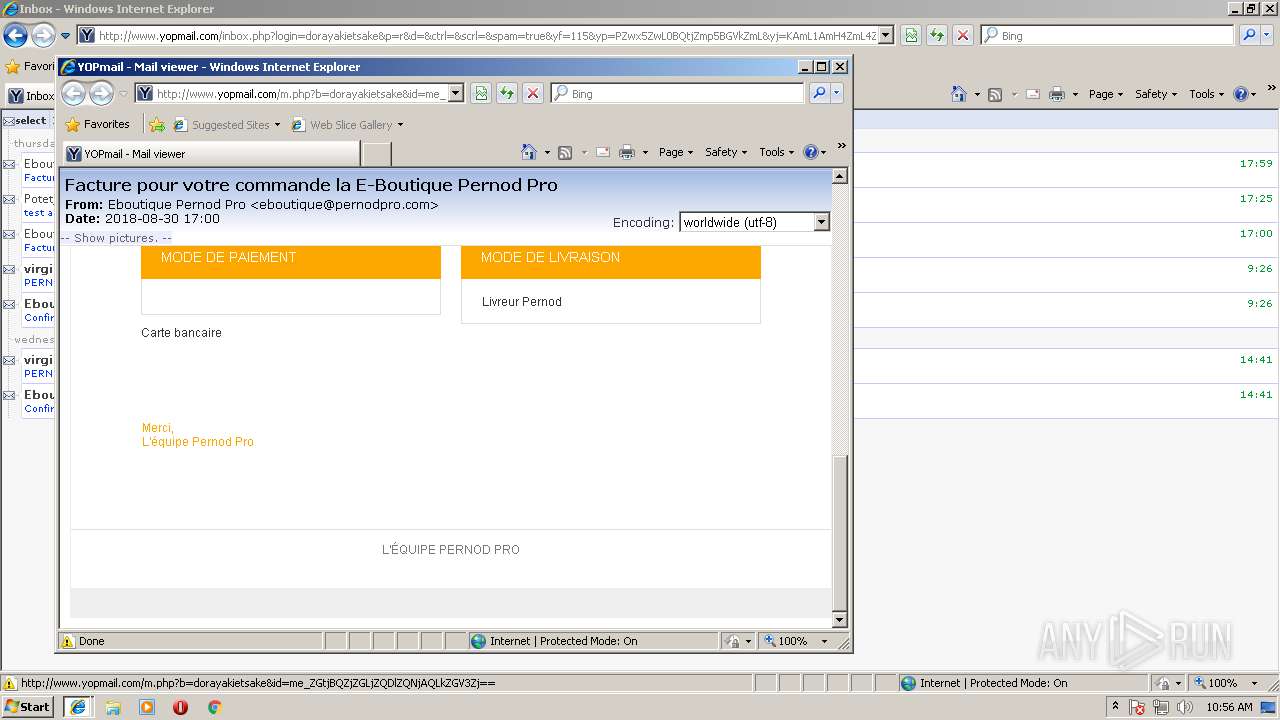Screen dimensions: 1280x720
Task: Click search magnifier button in Inbox window
Action: tap(1249, 35)
